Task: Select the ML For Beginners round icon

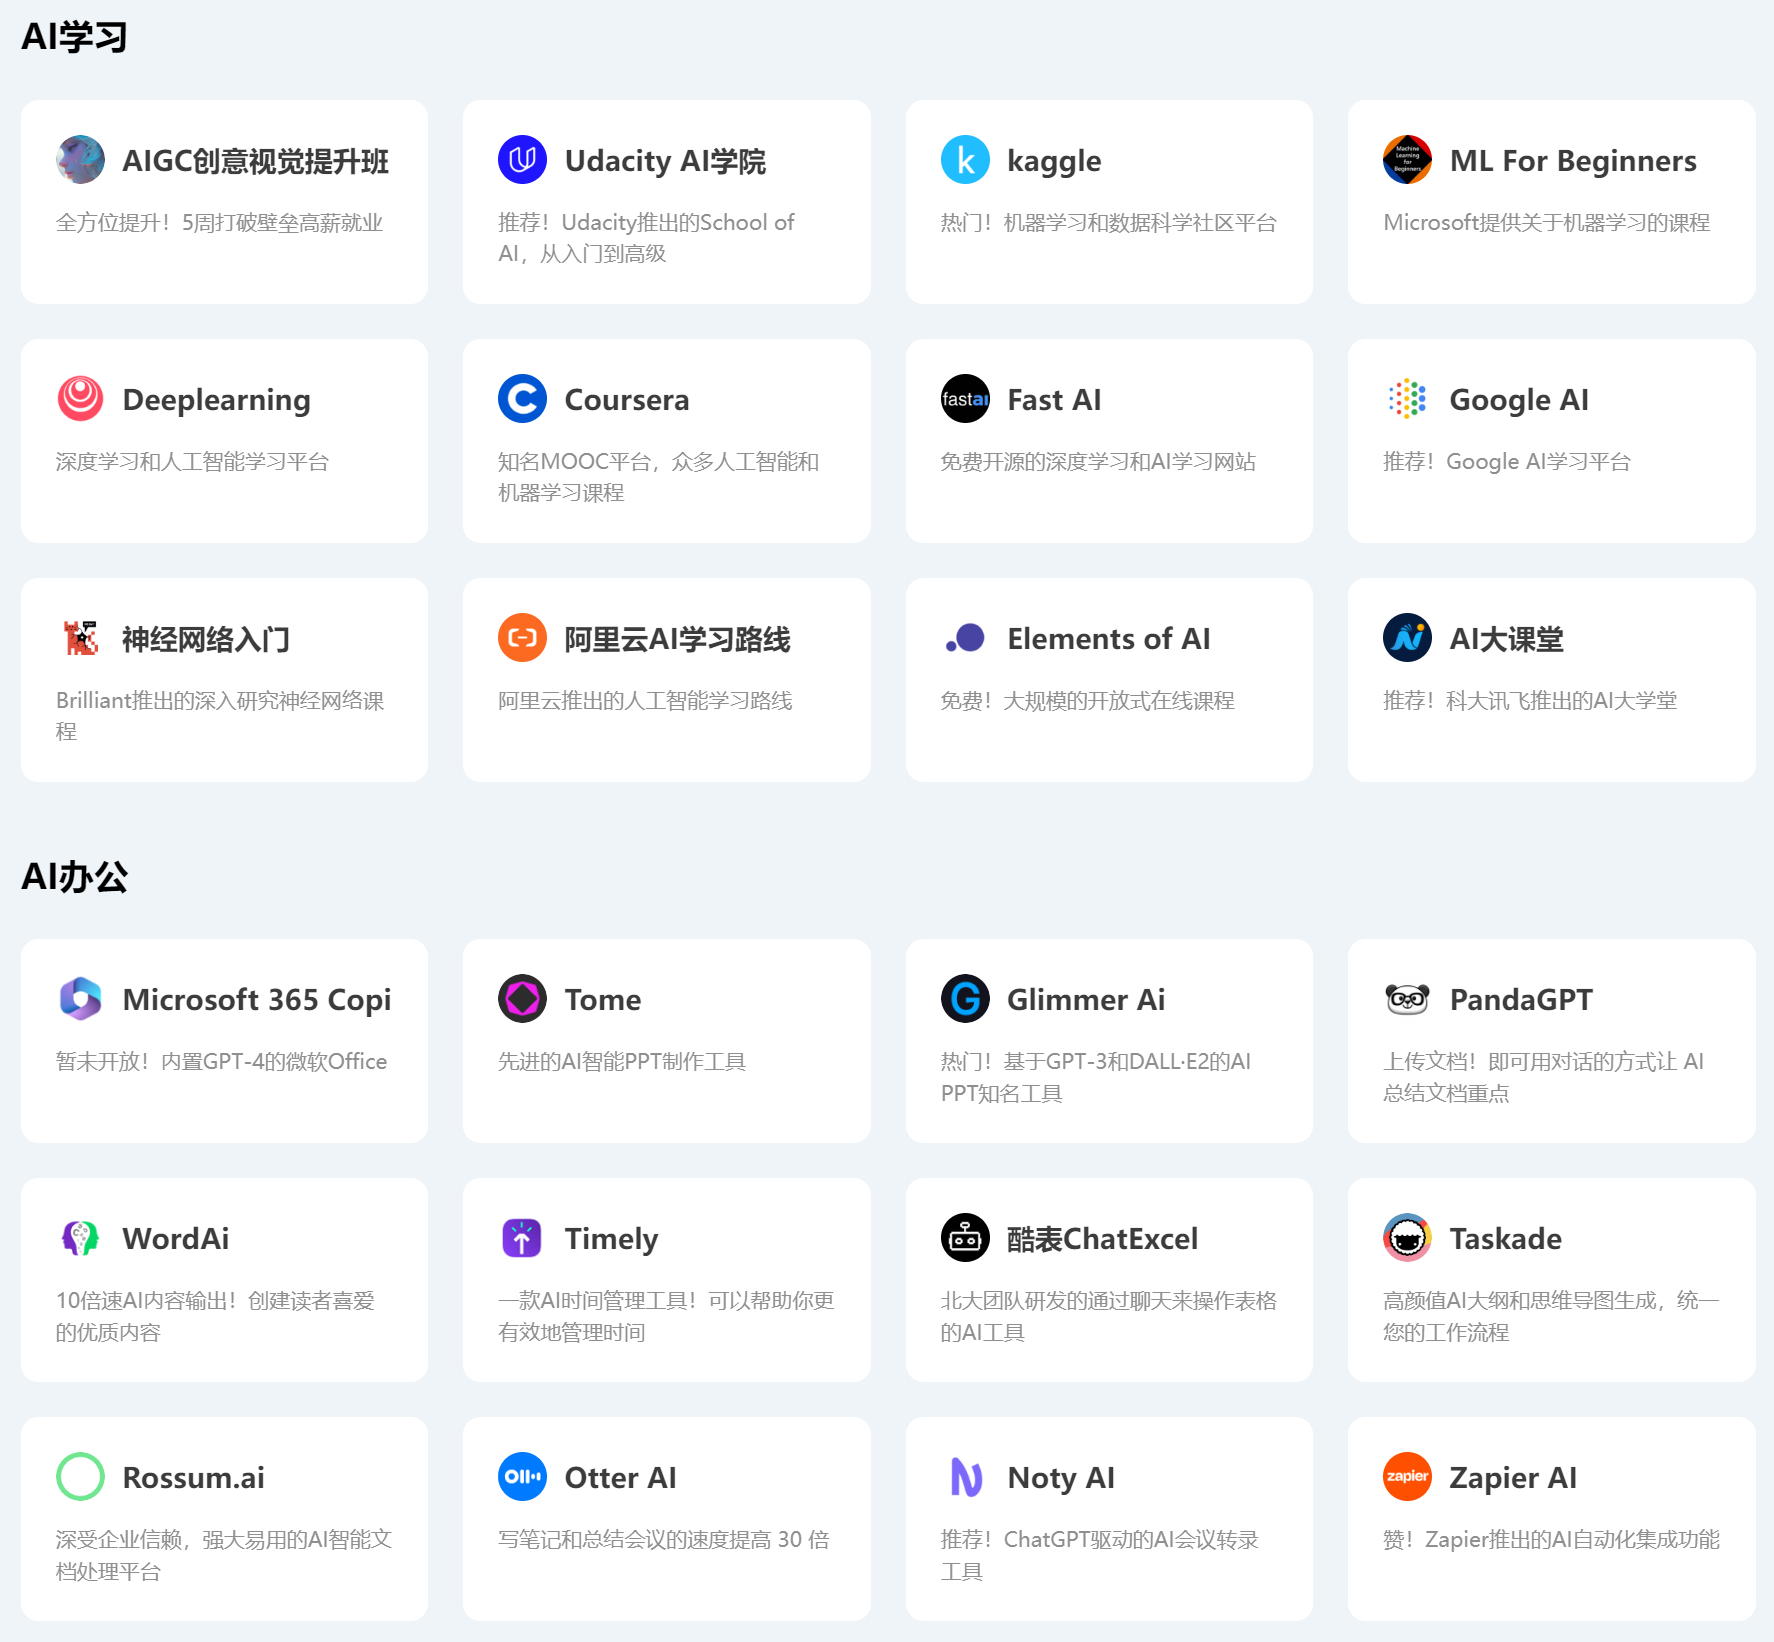Action: tap(1407, 160)
